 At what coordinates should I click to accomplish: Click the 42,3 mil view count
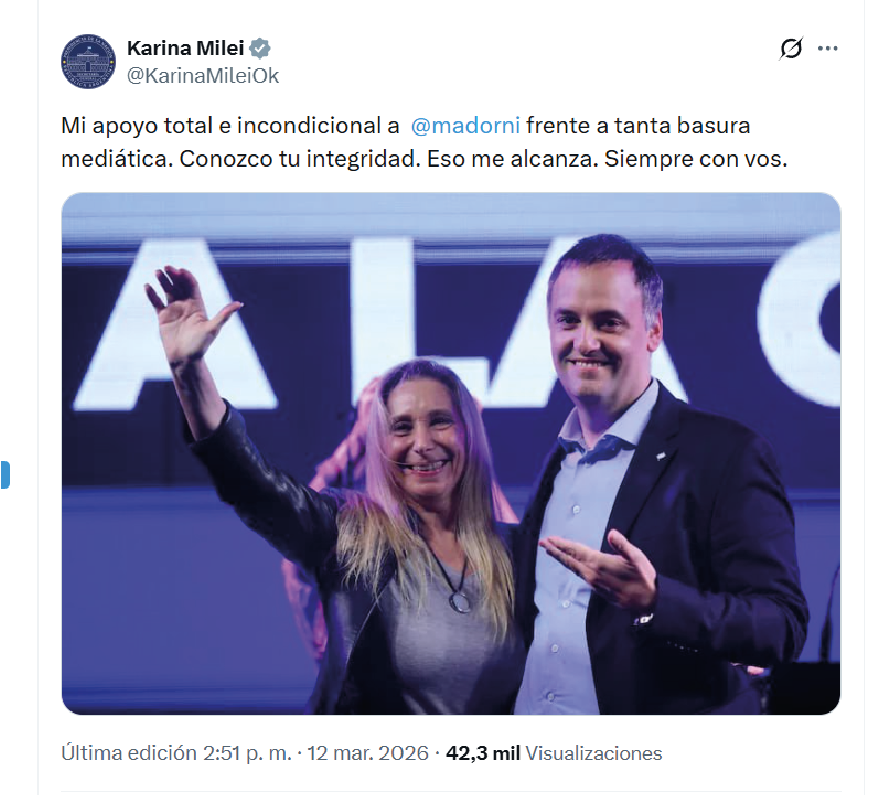[x=483, y=753]
